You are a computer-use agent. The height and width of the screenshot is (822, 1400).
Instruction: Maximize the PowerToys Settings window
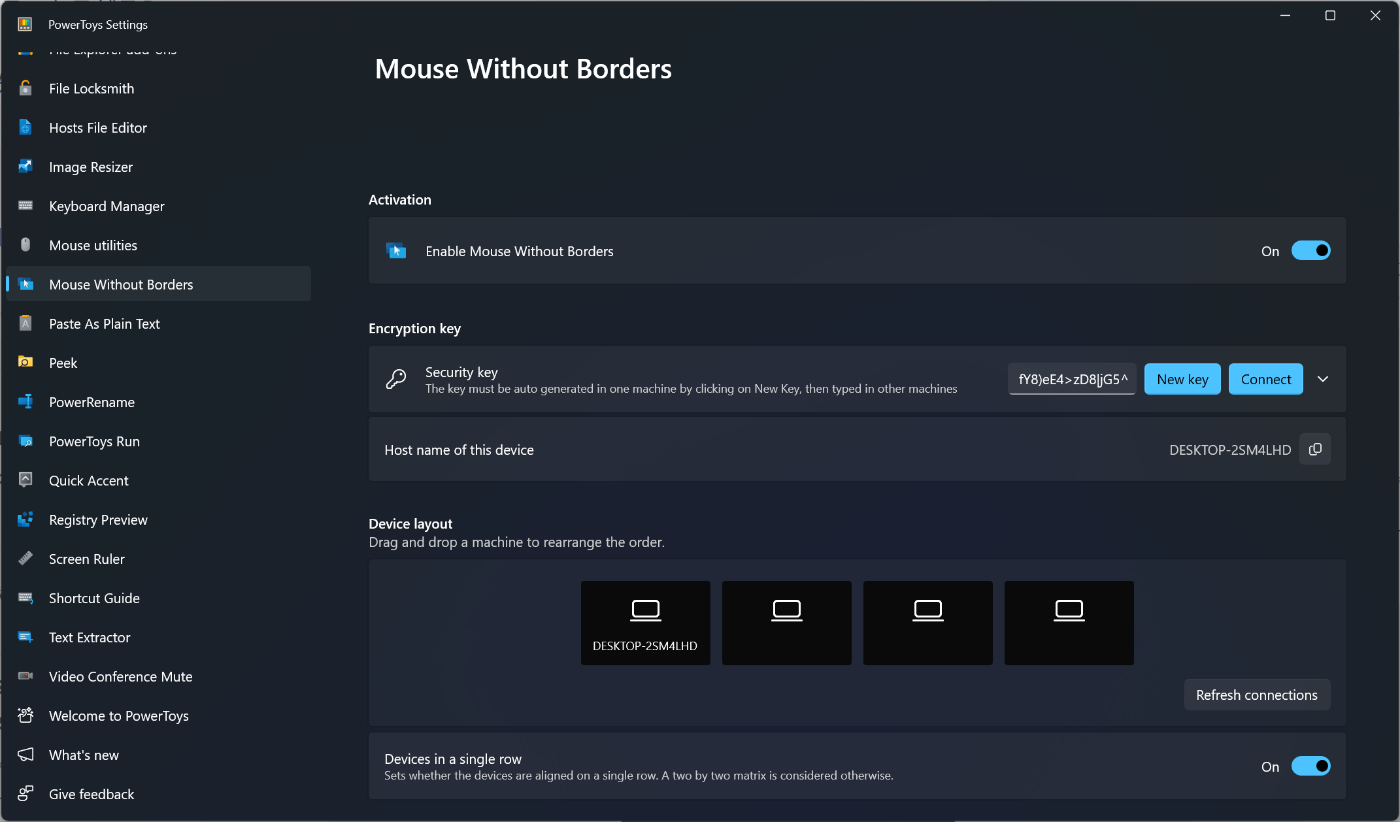coord(1330,15)
